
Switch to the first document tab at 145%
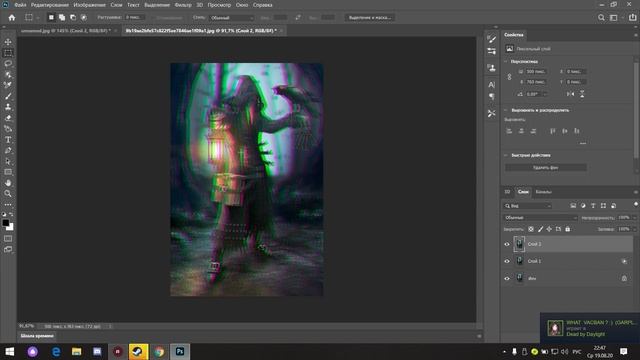click(66, 31)
